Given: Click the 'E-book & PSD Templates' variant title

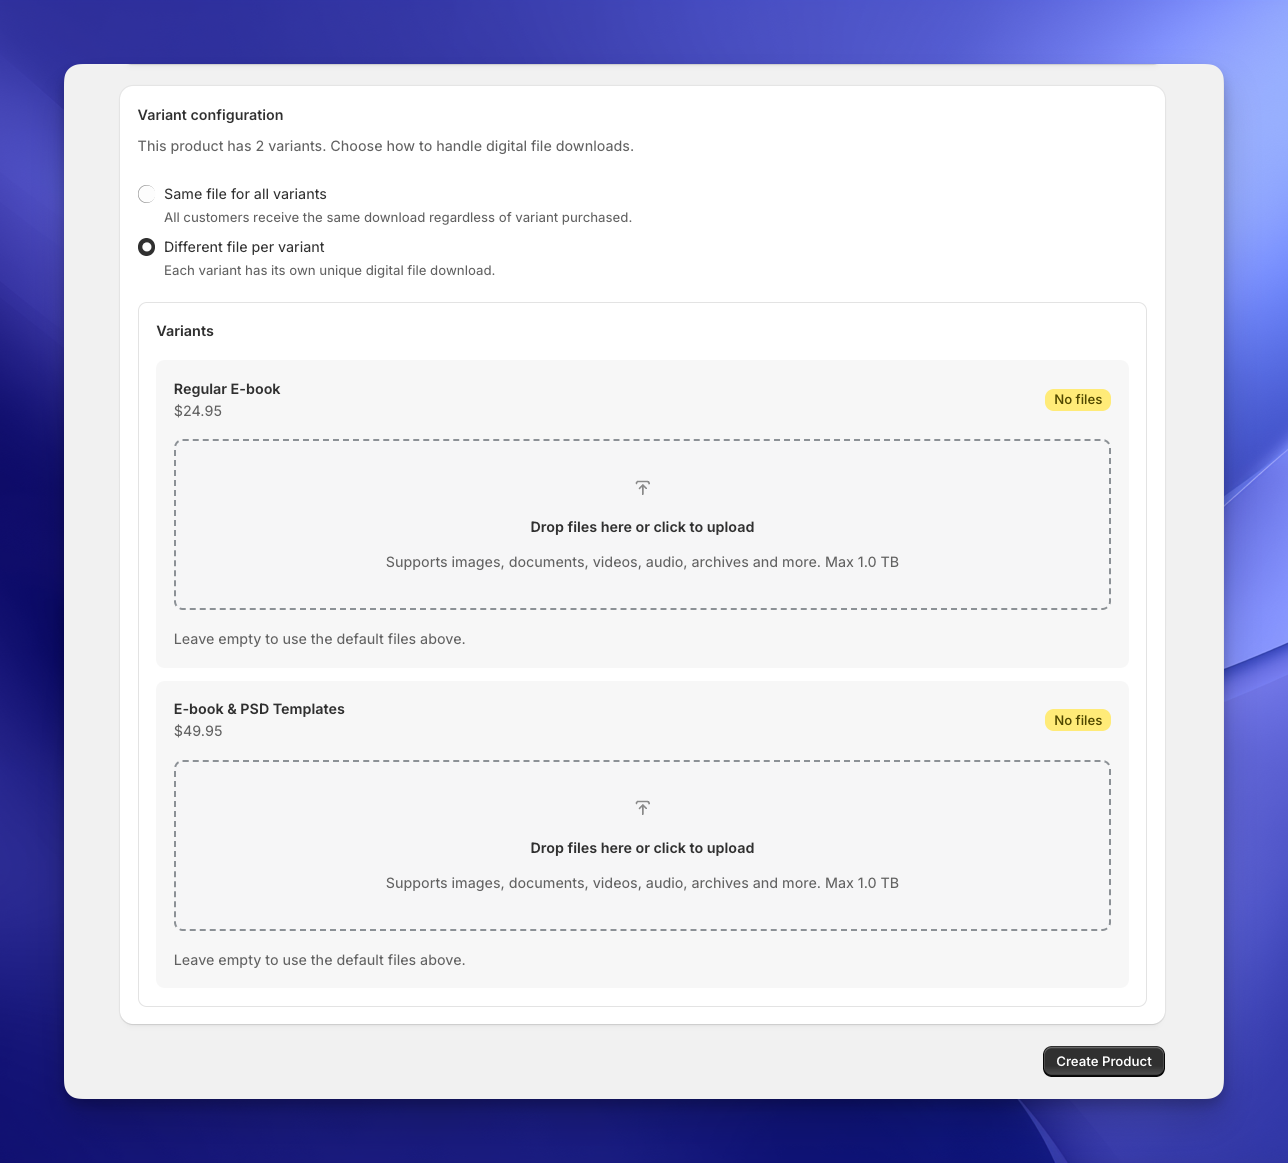Looking at the screenshot, I should (x=259, y=709).
